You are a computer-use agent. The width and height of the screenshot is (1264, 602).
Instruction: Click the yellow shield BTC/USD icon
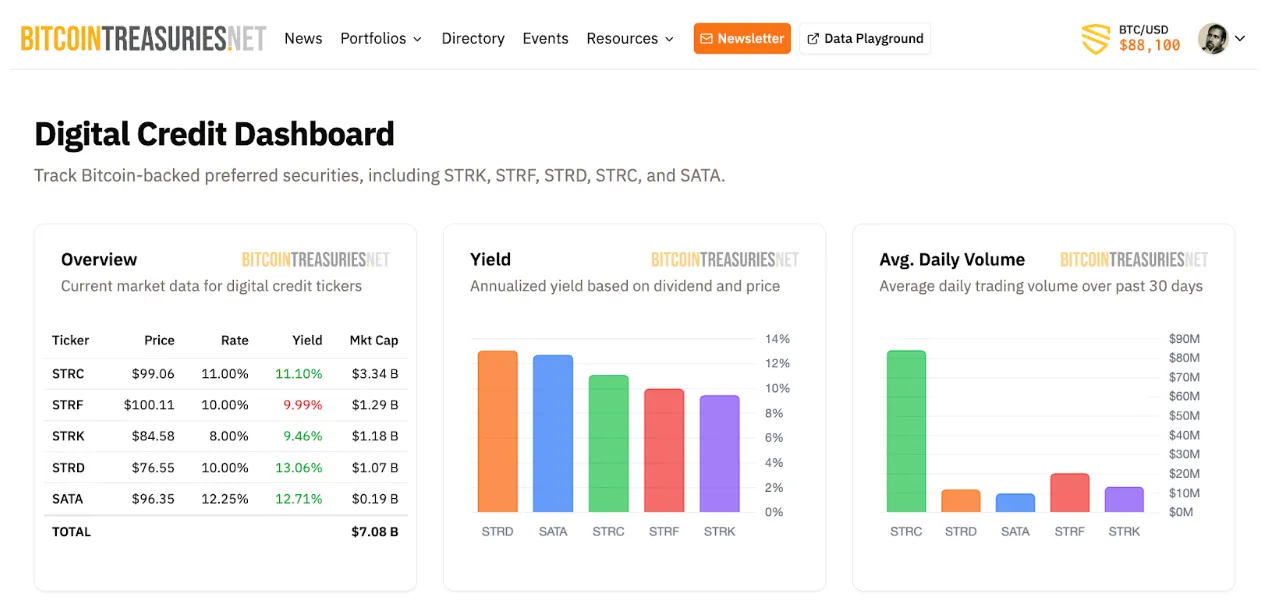point(1096,39)
